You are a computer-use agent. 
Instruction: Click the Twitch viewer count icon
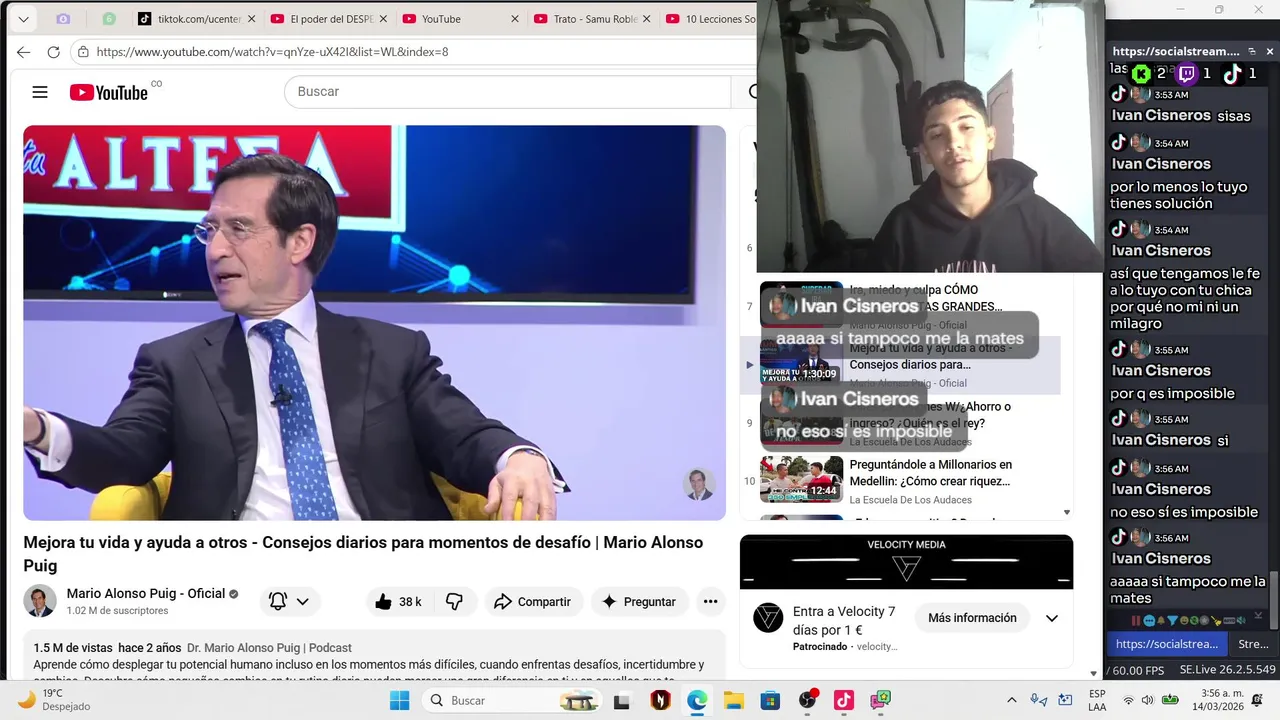point(1186,73)
